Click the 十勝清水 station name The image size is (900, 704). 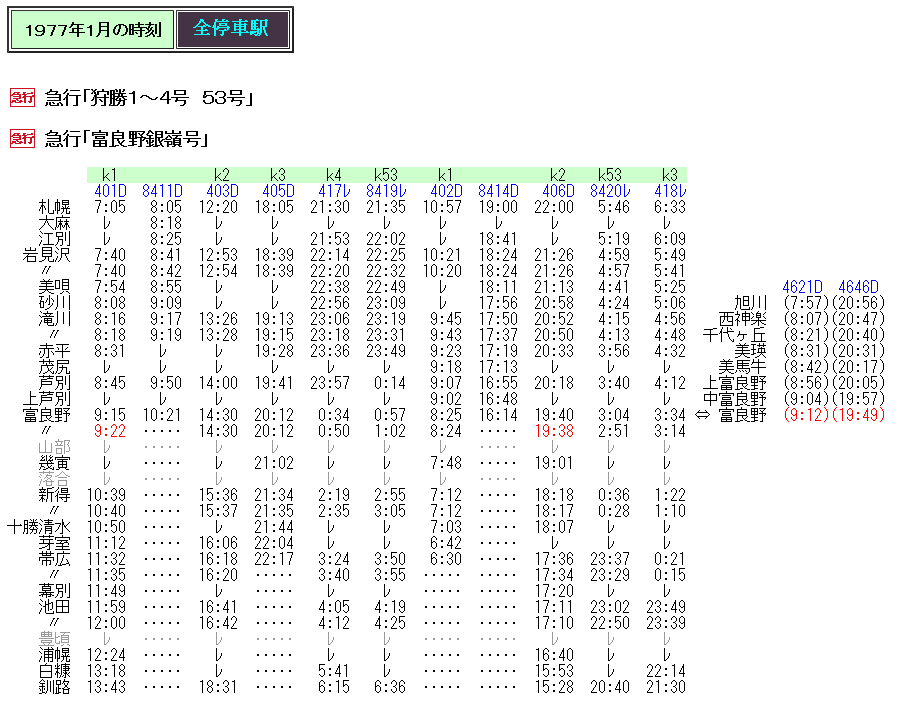(x=39, y=527)
